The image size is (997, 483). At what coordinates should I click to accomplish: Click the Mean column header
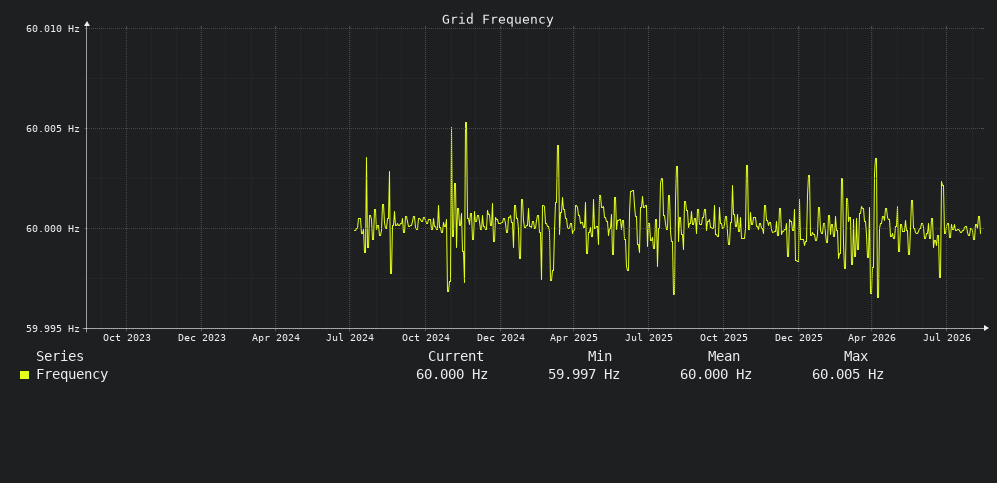724,357
